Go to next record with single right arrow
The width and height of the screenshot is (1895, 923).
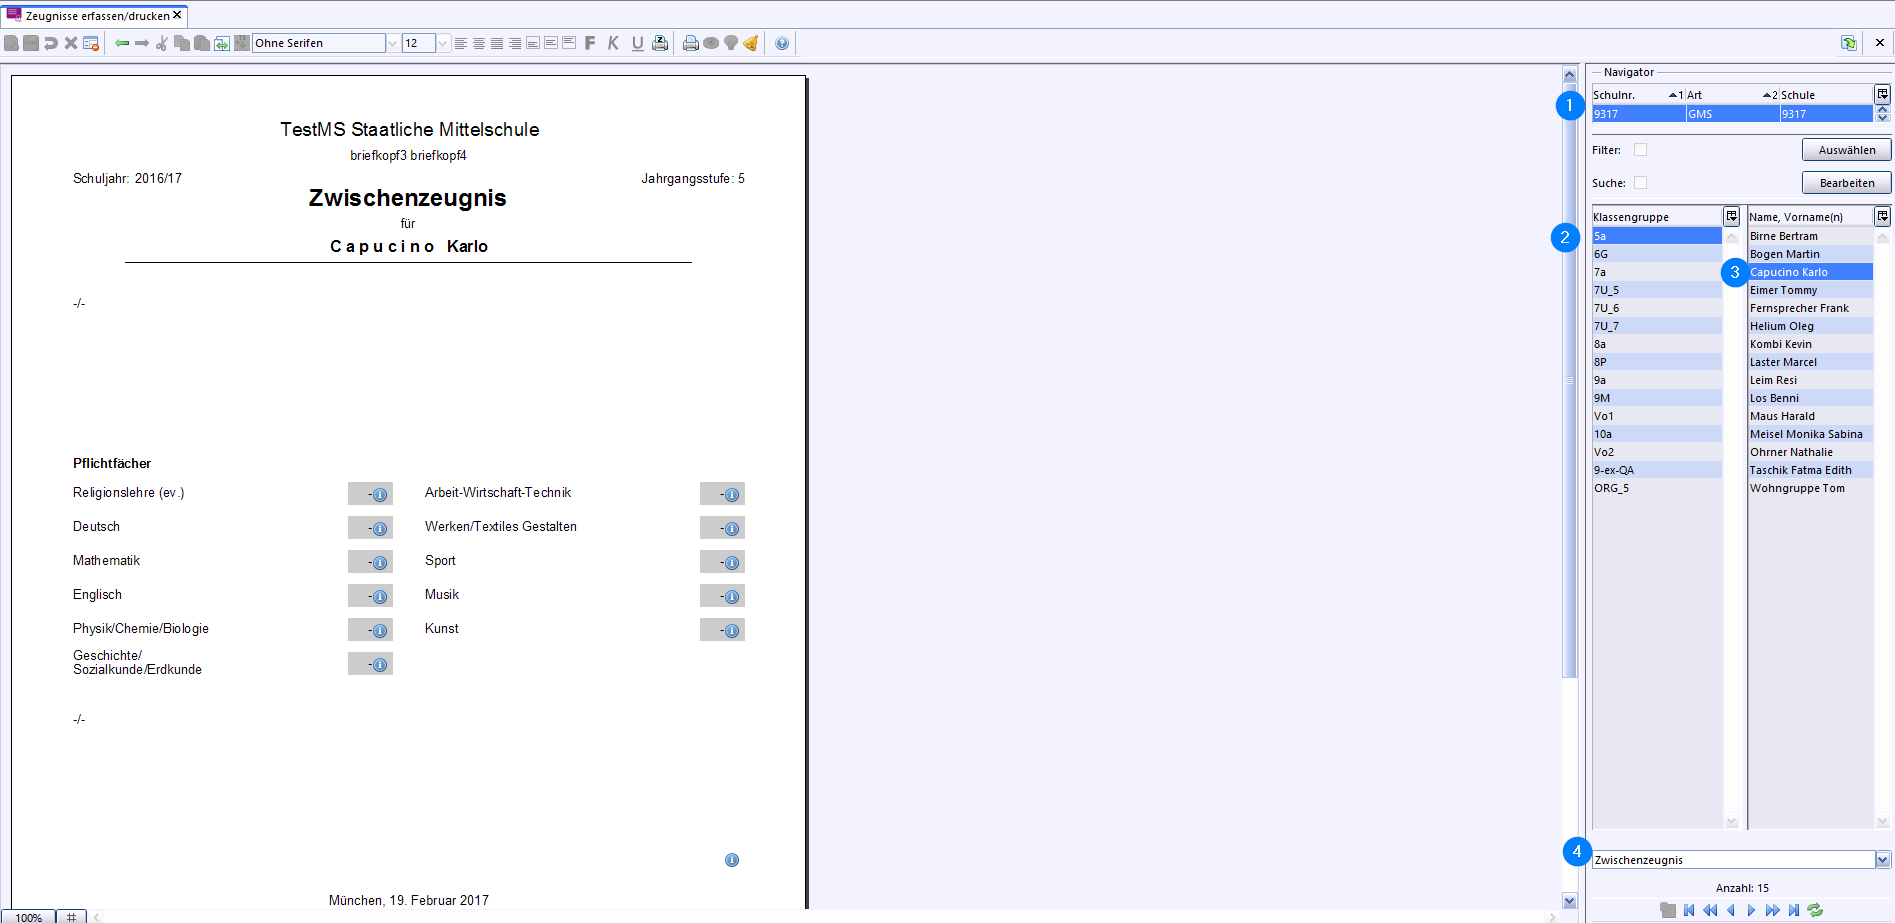pyautogui.click(x=1751, y=910)
